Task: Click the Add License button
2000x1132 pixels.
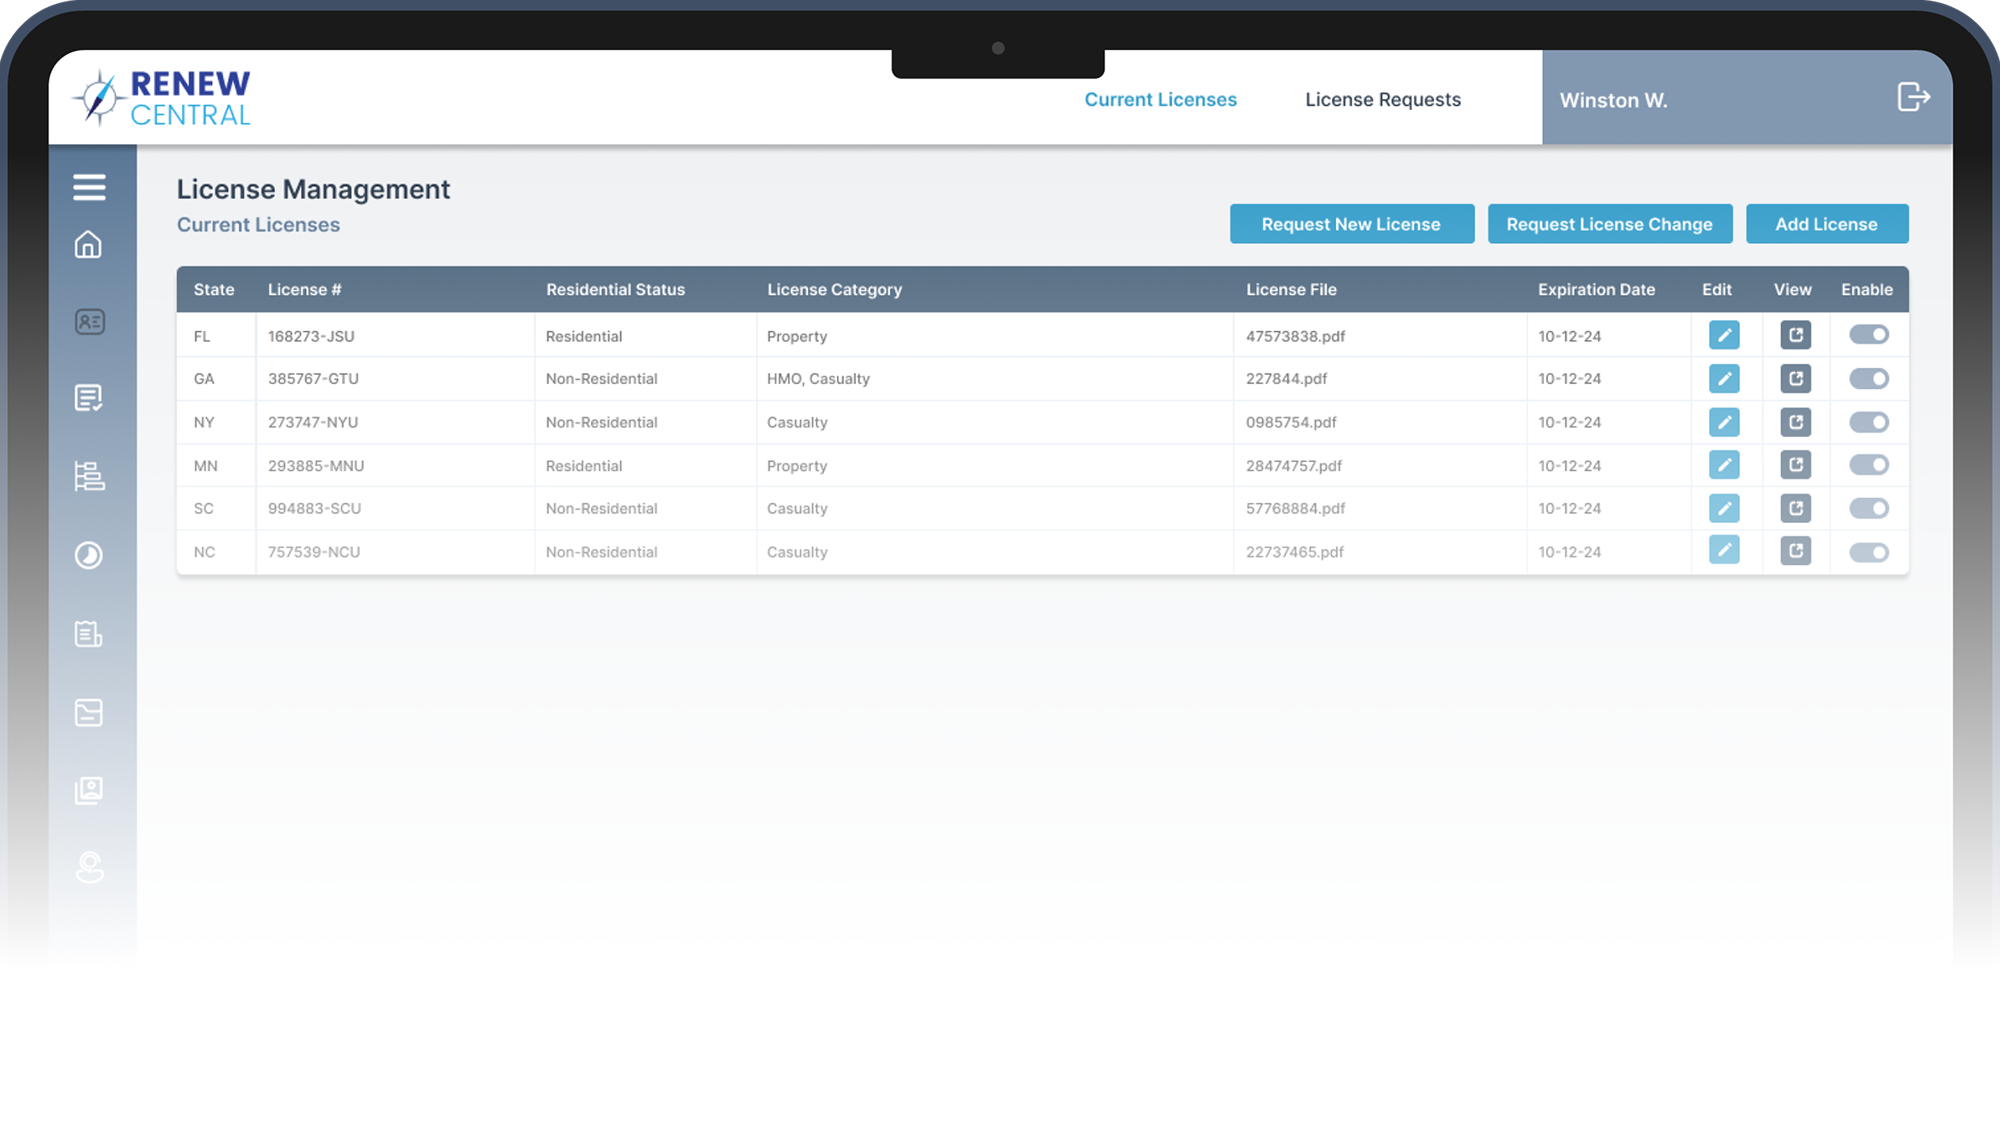Action: [x=1827, y=224]
